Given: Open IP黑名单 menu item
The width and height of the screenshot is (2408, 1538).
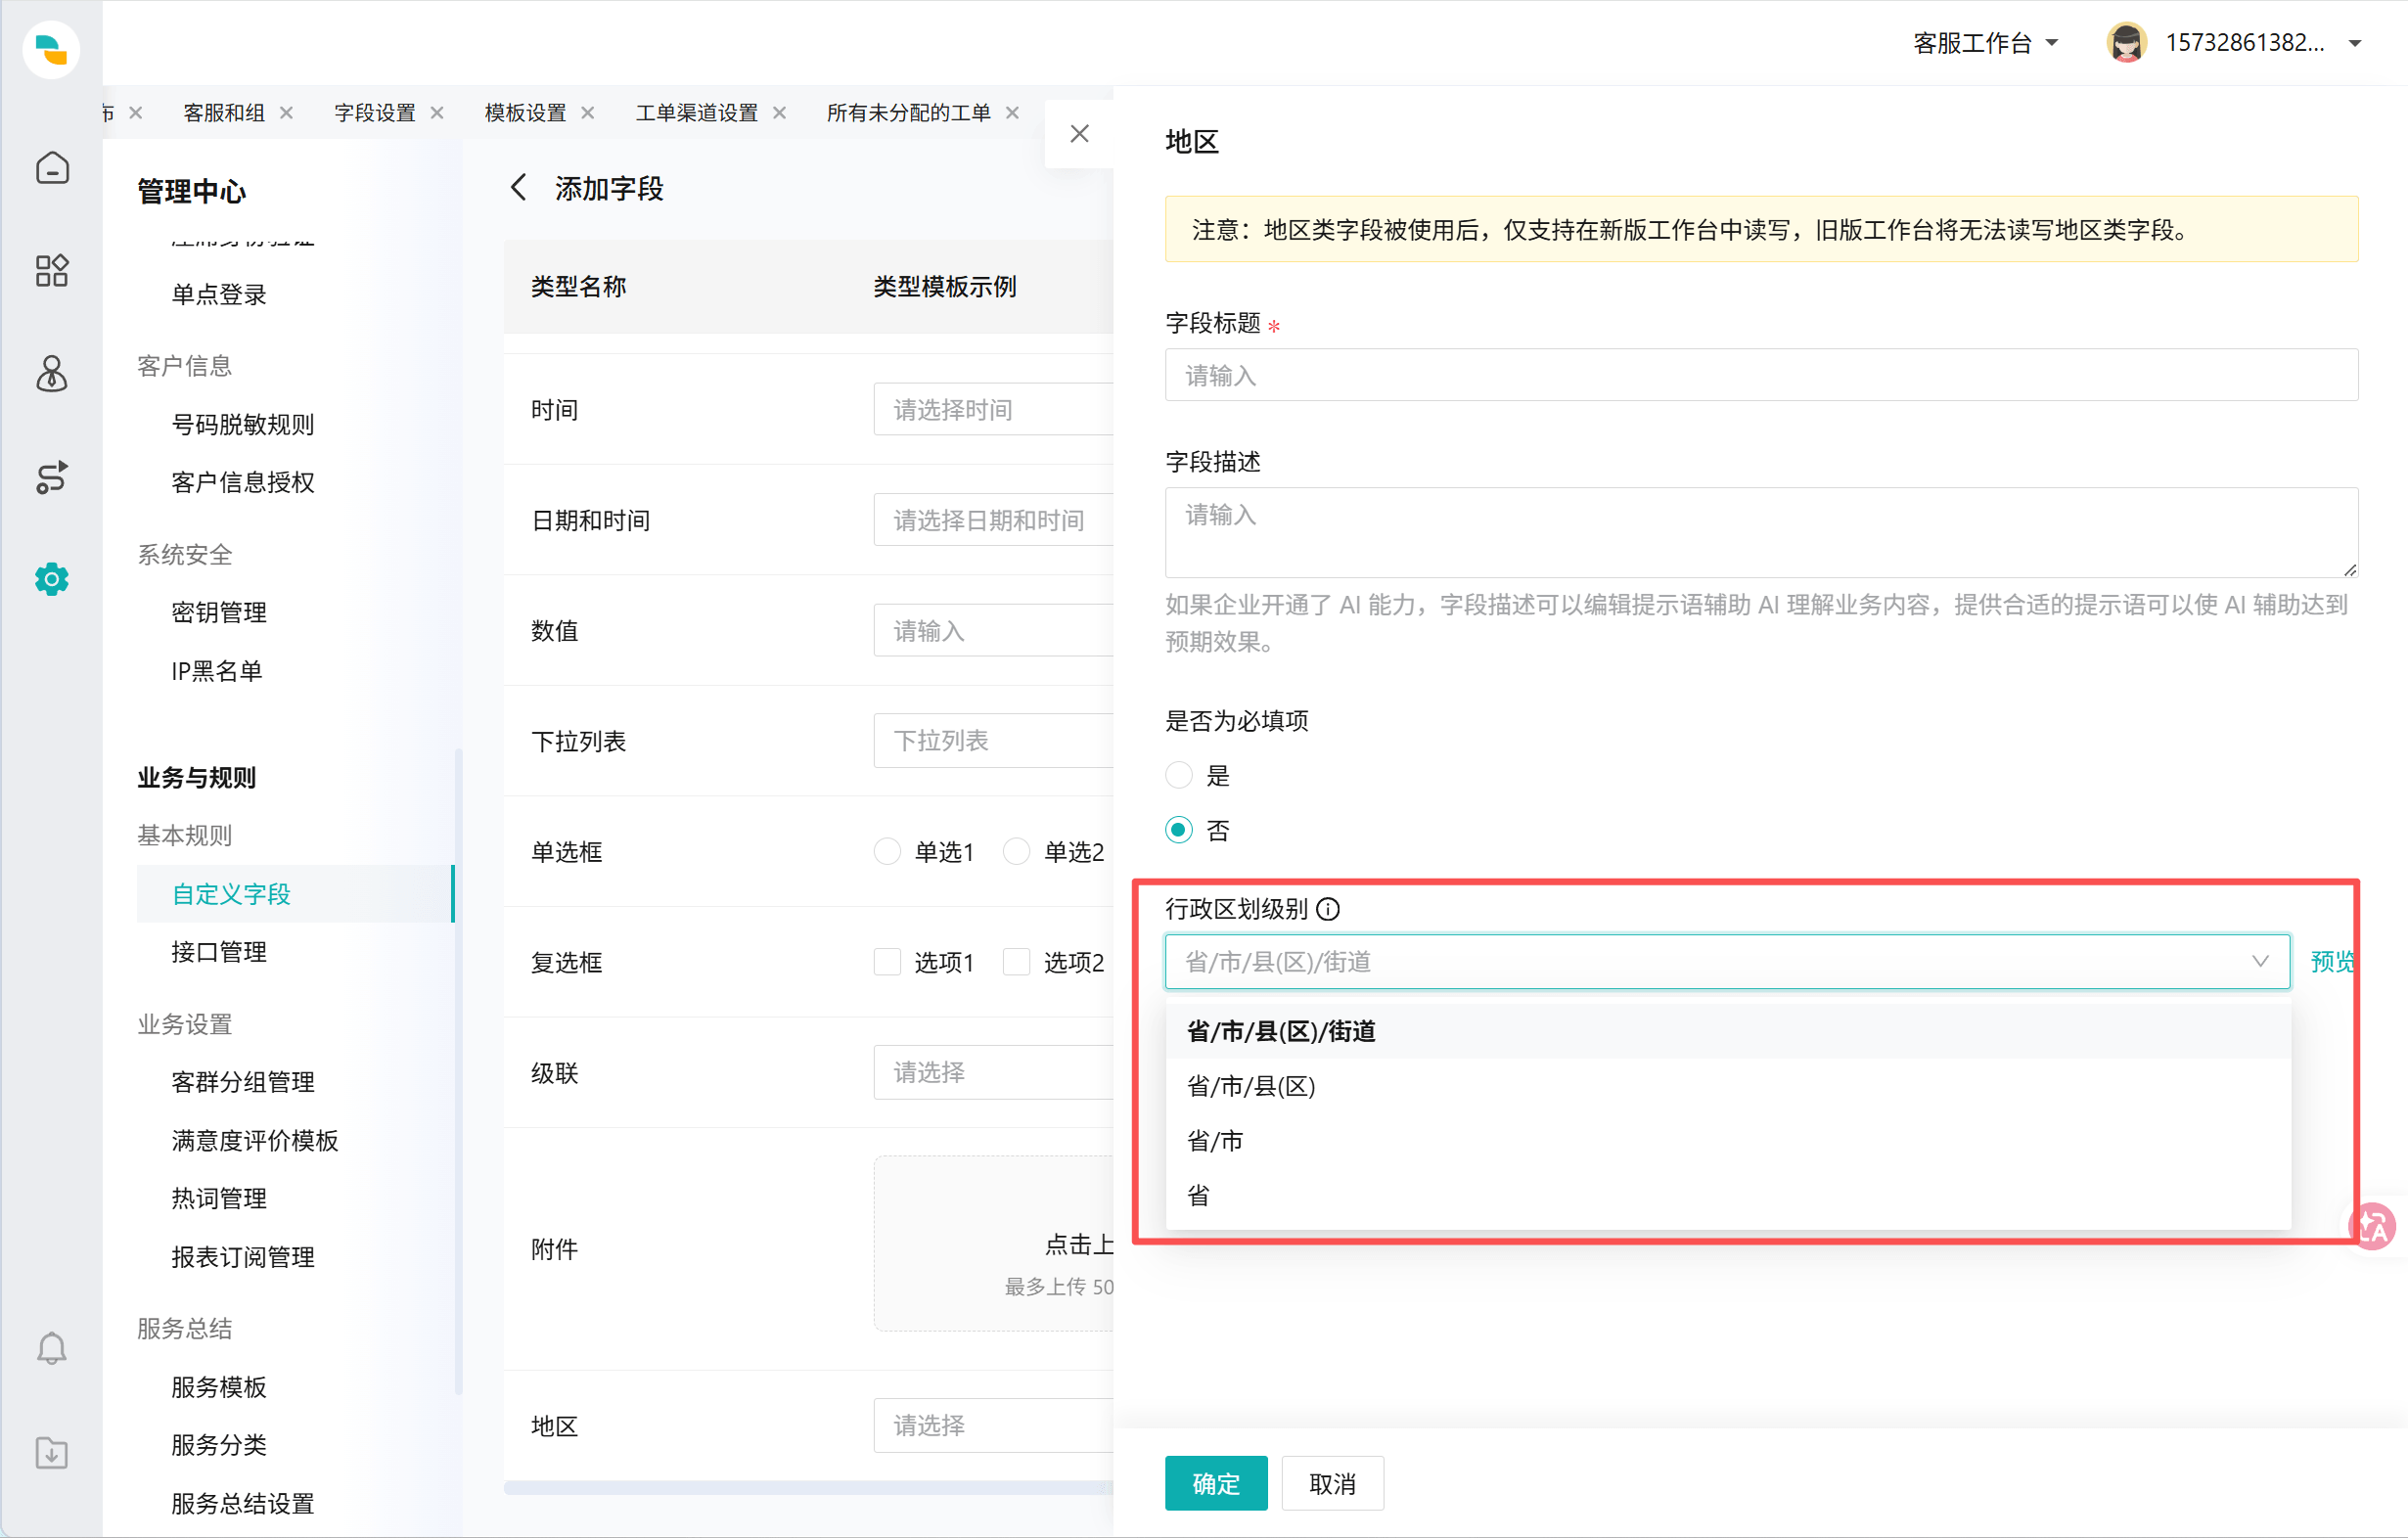Looking at the screenshot, I should coord(217,670).
